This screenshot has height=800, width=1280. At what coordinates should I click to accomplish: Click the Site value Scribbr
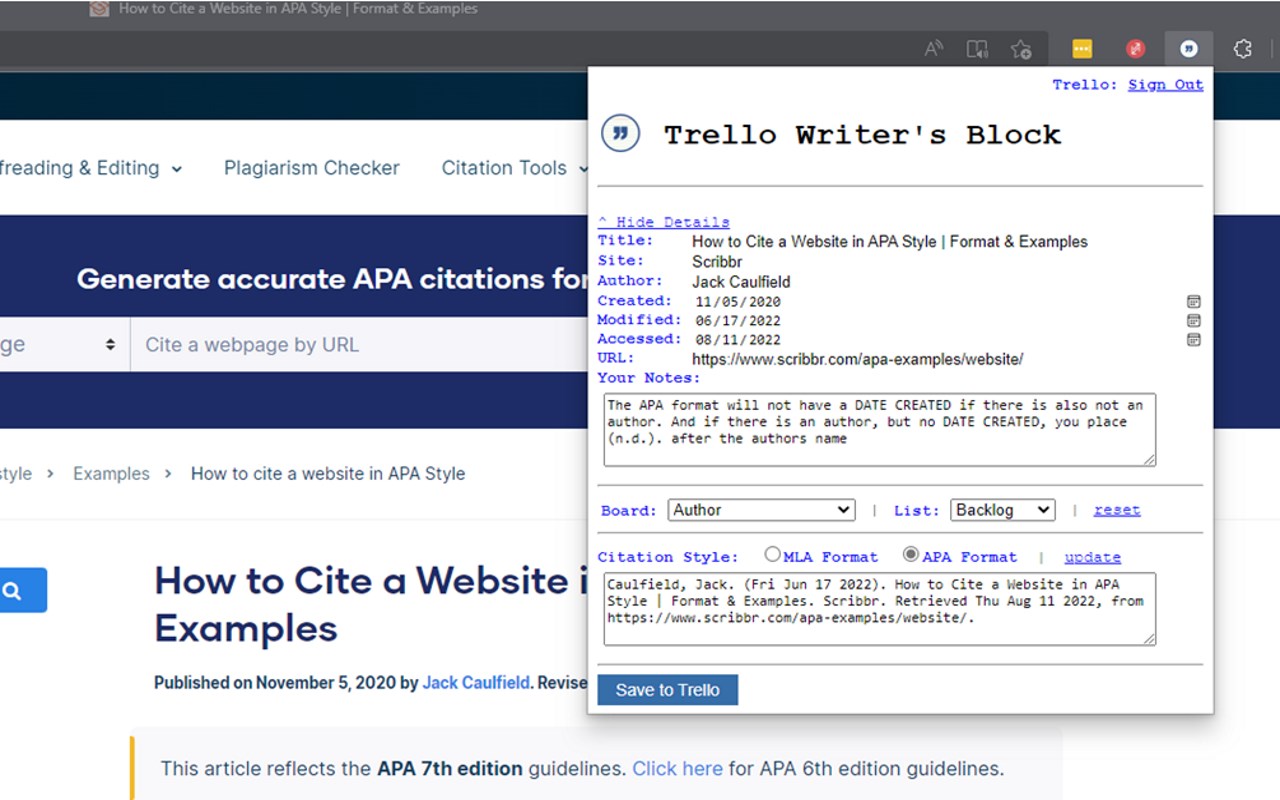[717, 262]
